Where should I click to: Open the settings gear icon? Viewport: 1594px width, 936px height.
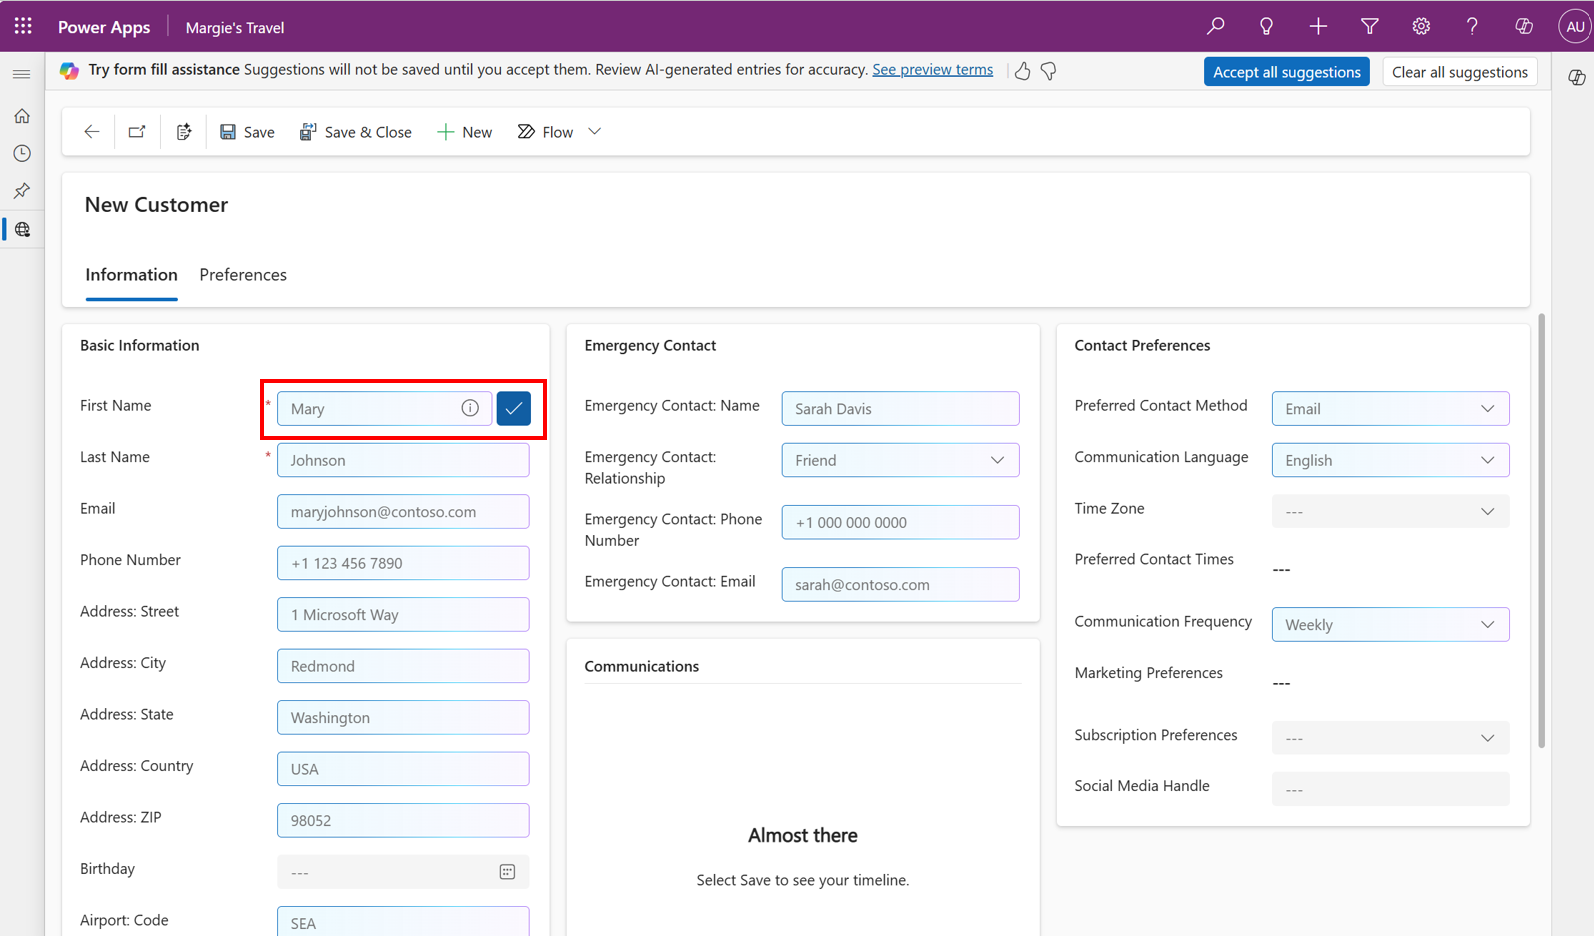pyautogui.click(x=1420, y=27)
